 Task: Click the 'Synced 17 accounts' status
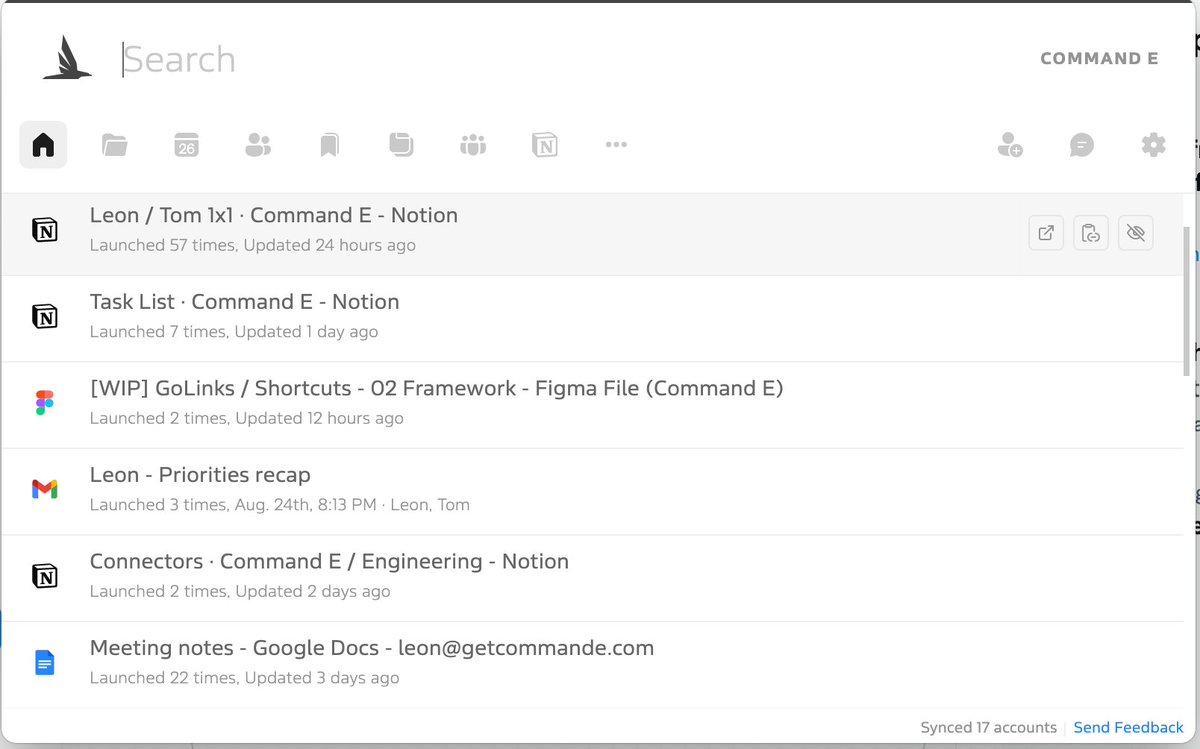click(x=988, y=727)
